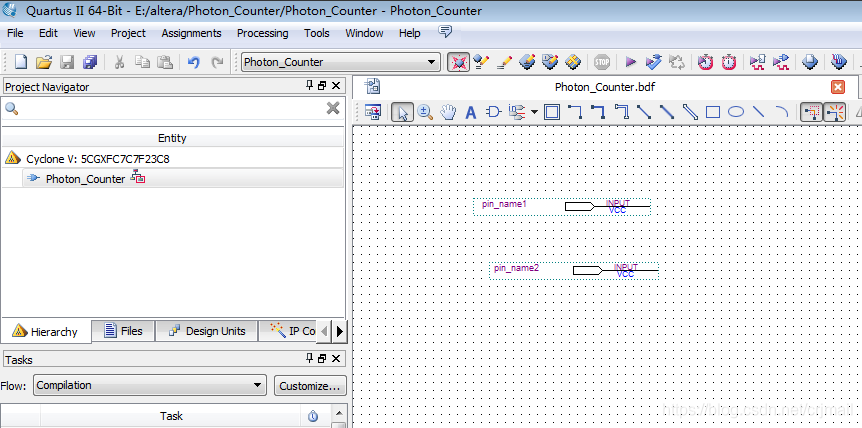Screen dimensions: 862x428
Task: Select the Orthogonal Conduit tool
Action: [621, 112]
